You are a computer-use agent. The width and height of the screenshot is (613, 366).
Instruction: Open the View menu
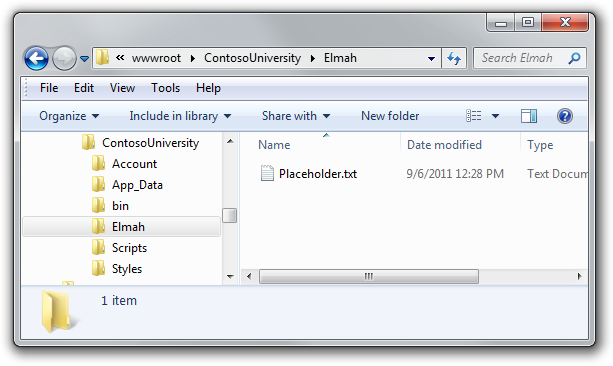[x=122, y=88]
